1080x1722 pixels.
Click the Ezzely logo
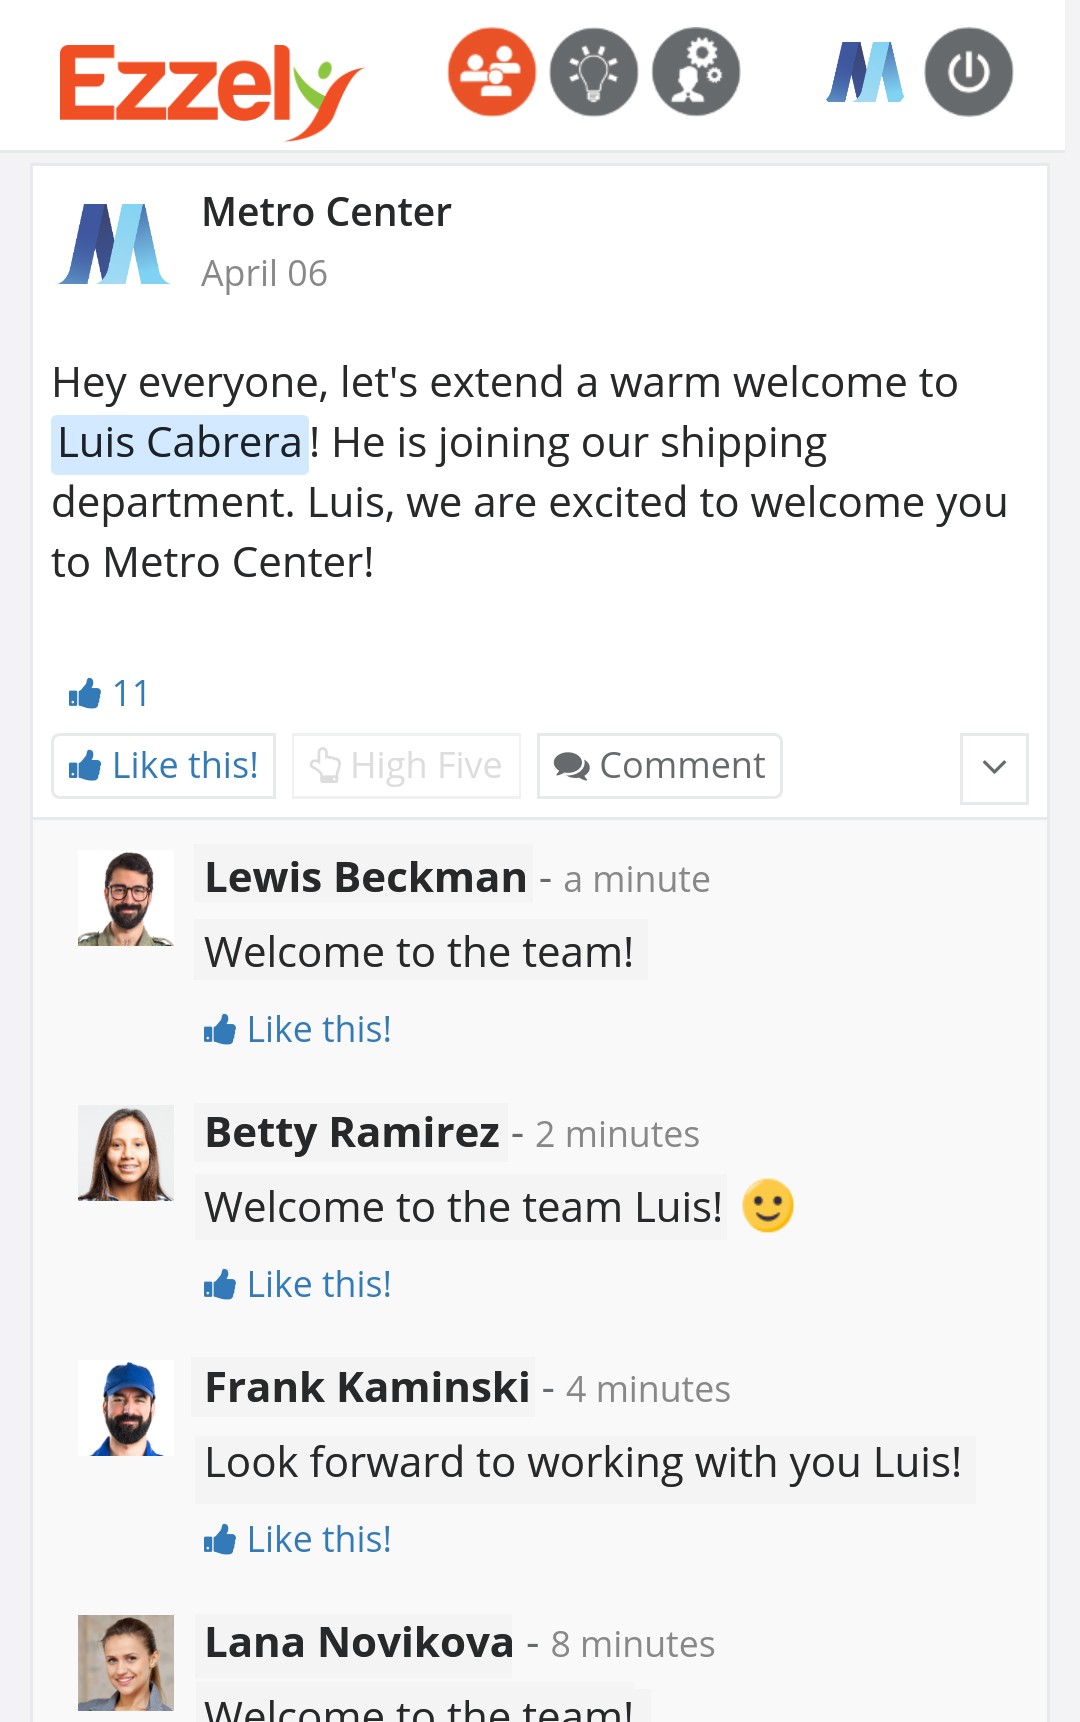pyautogui.click(x=209, y=87)
